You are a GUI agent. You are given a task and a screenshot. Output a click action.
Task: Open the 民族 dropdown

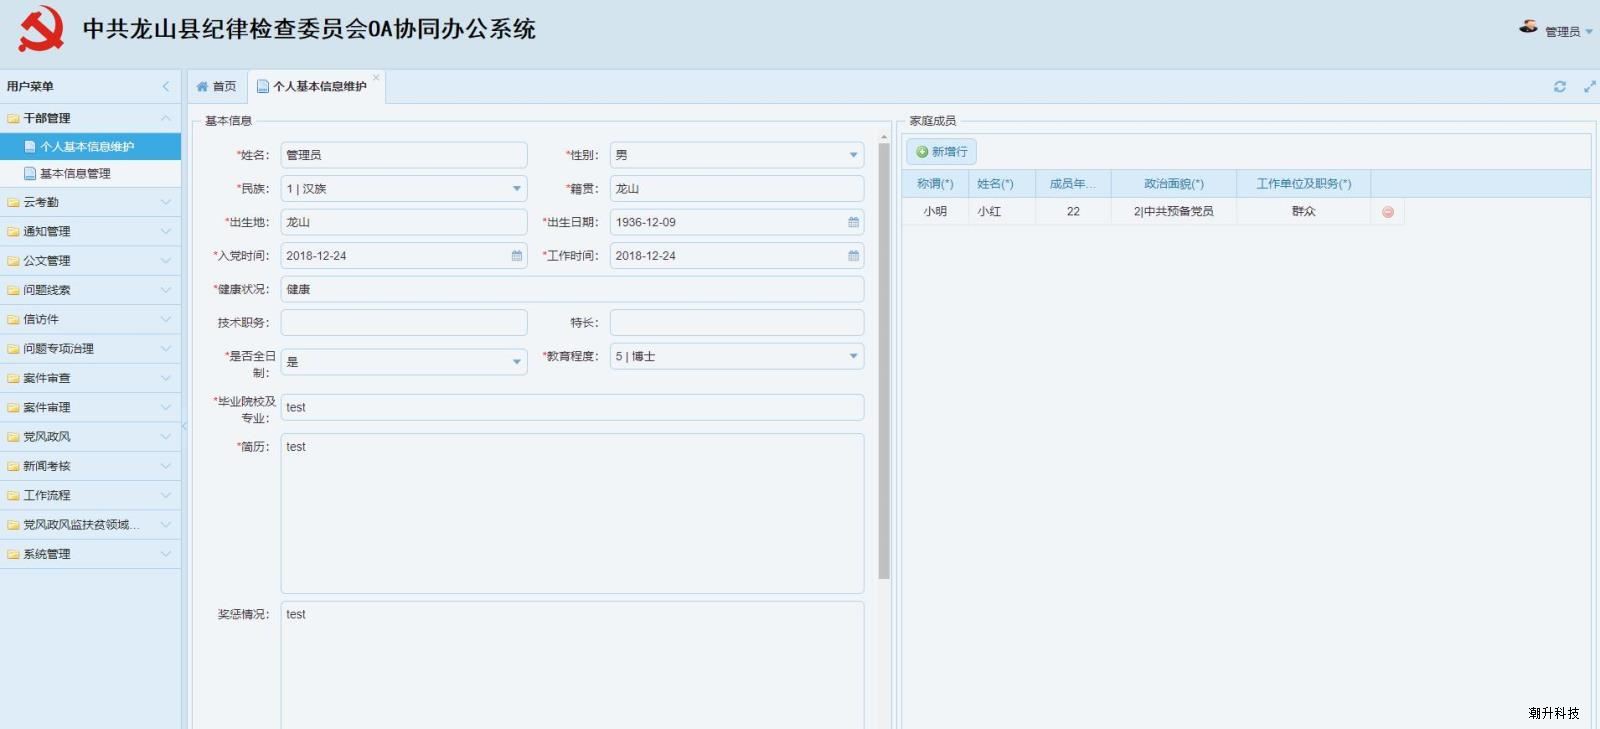coord(516,189)
